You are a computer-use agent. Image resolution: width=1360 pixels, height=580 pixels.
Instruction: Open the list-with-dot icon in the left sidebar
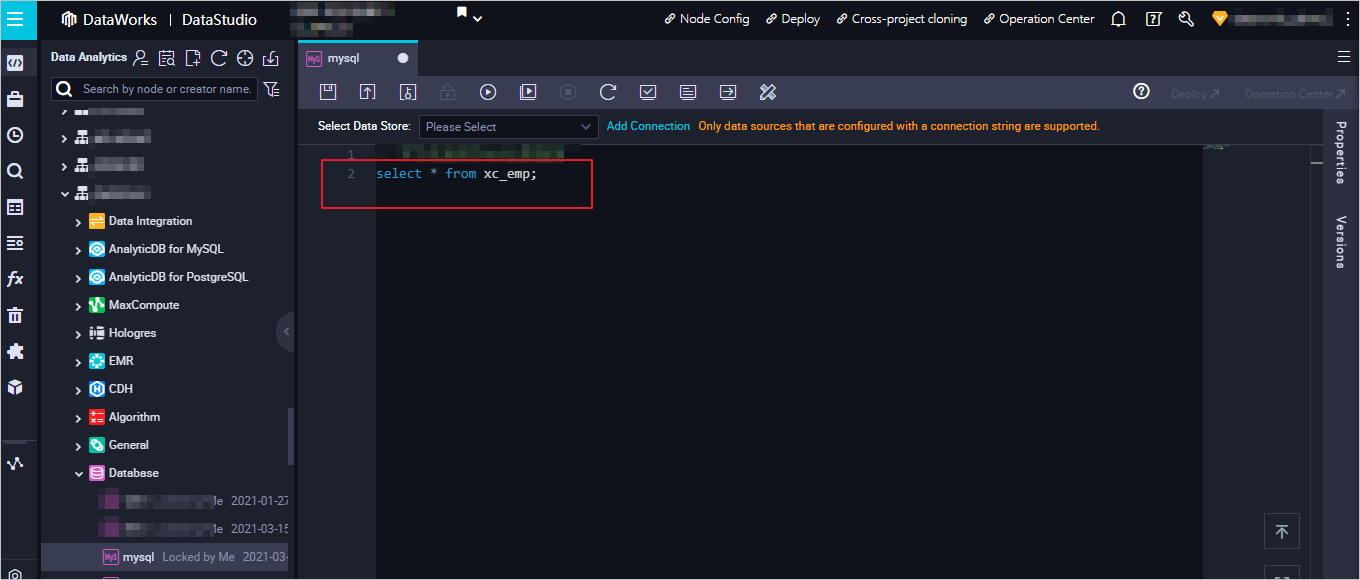point(15,243)
